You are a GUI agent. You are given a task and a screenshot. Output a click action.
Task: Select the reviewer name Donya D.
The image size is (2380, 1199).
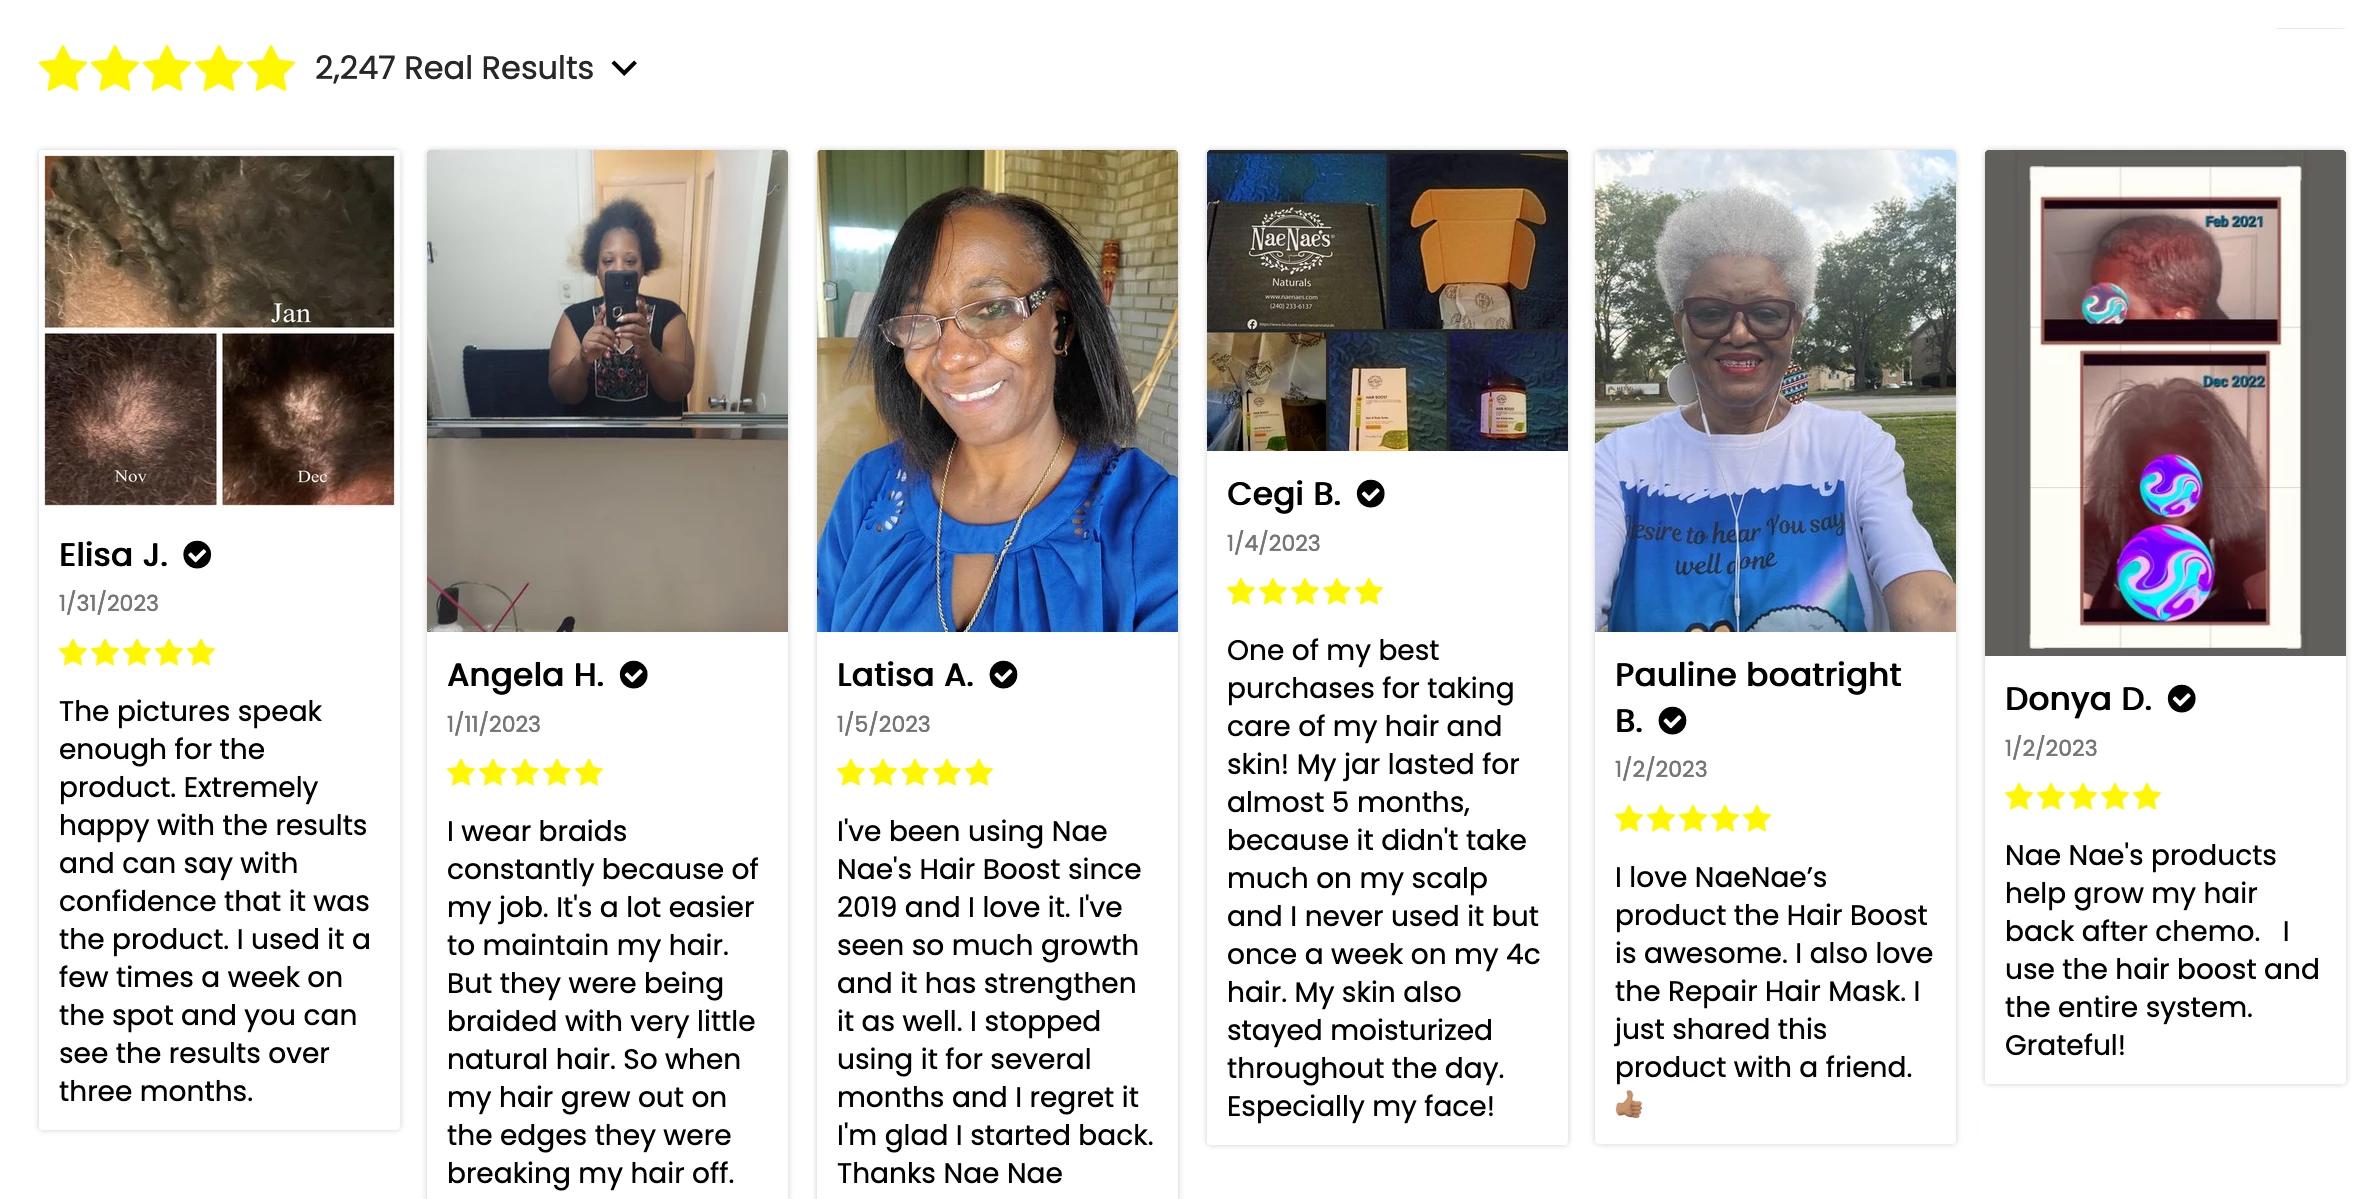(x=2078, y=699)
